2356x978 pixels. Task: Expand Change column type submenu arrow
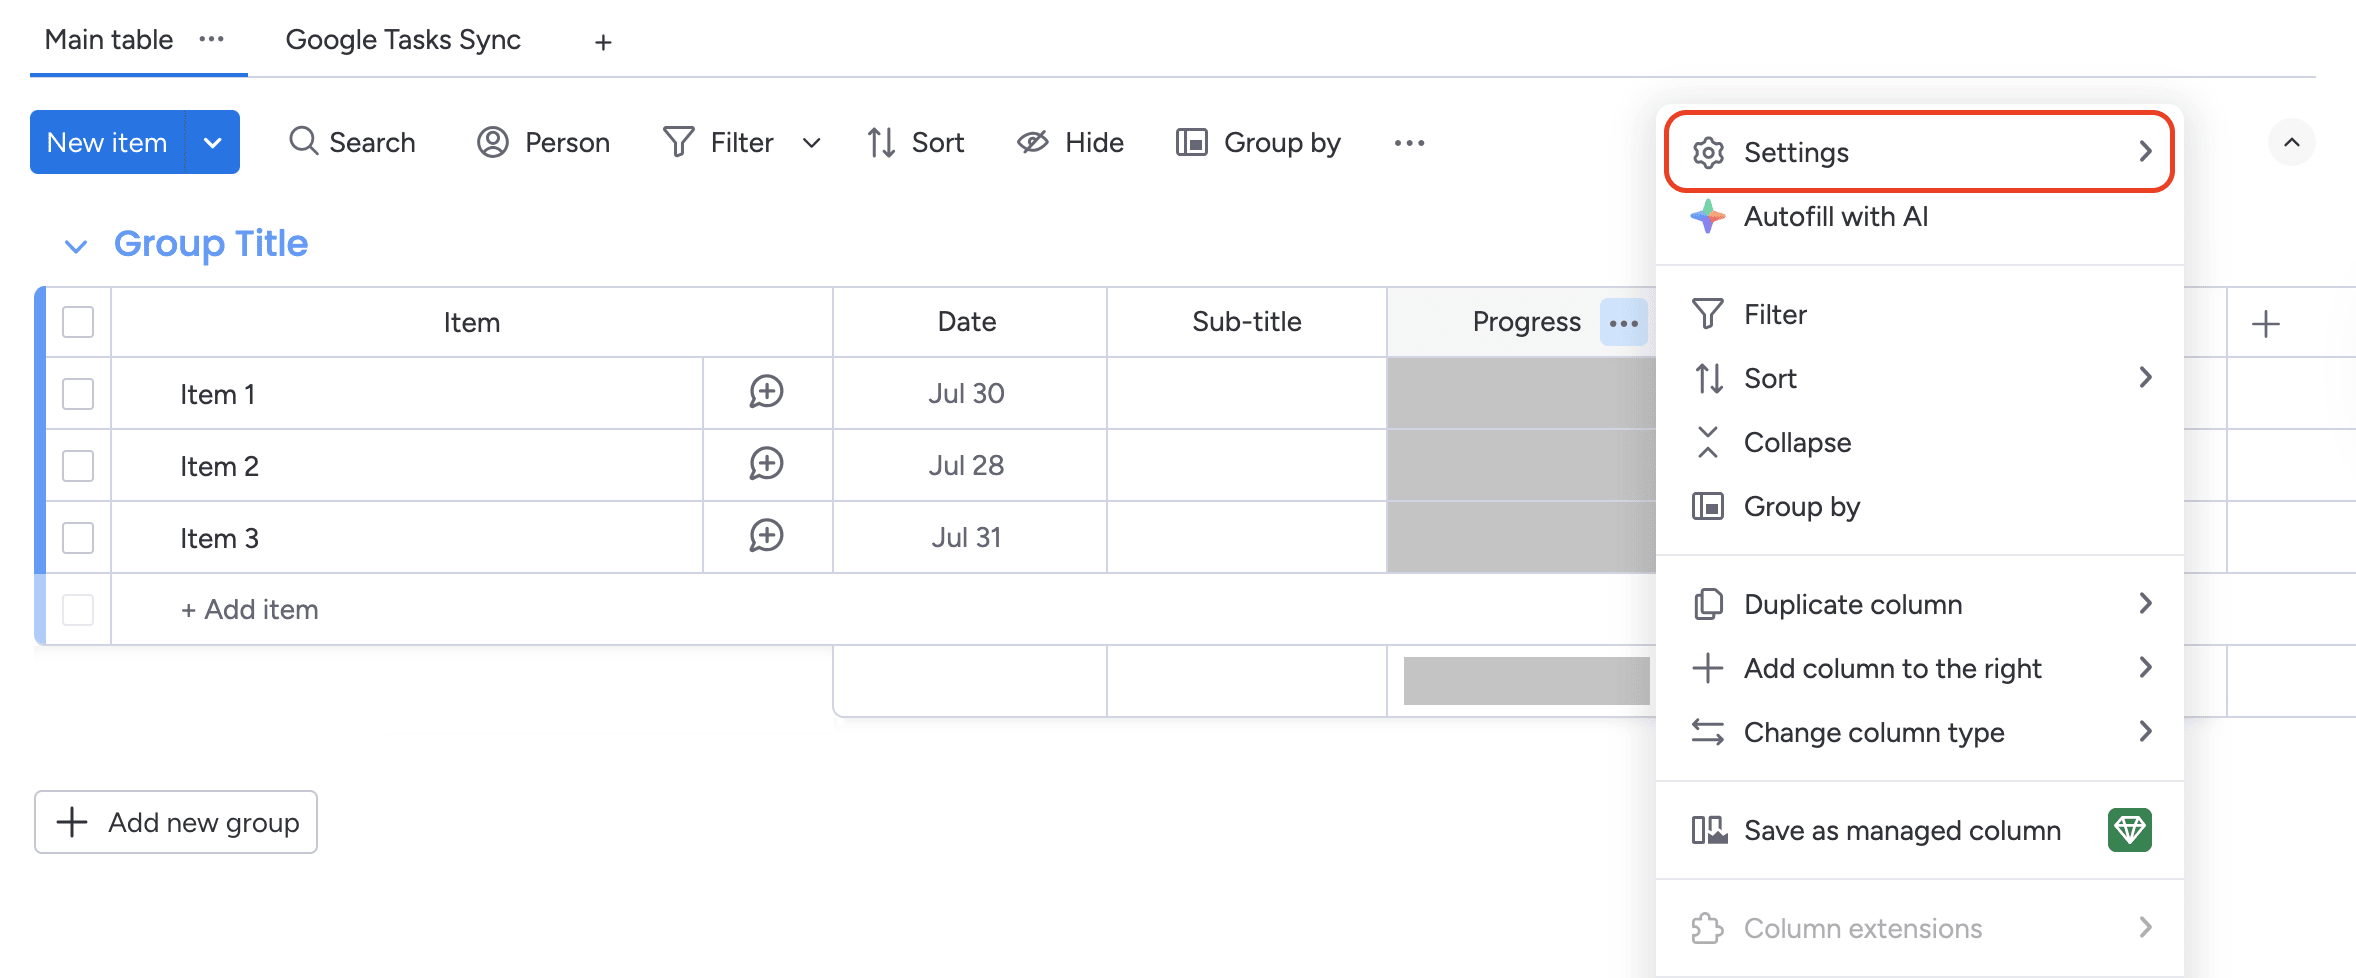pos(2146,731)
